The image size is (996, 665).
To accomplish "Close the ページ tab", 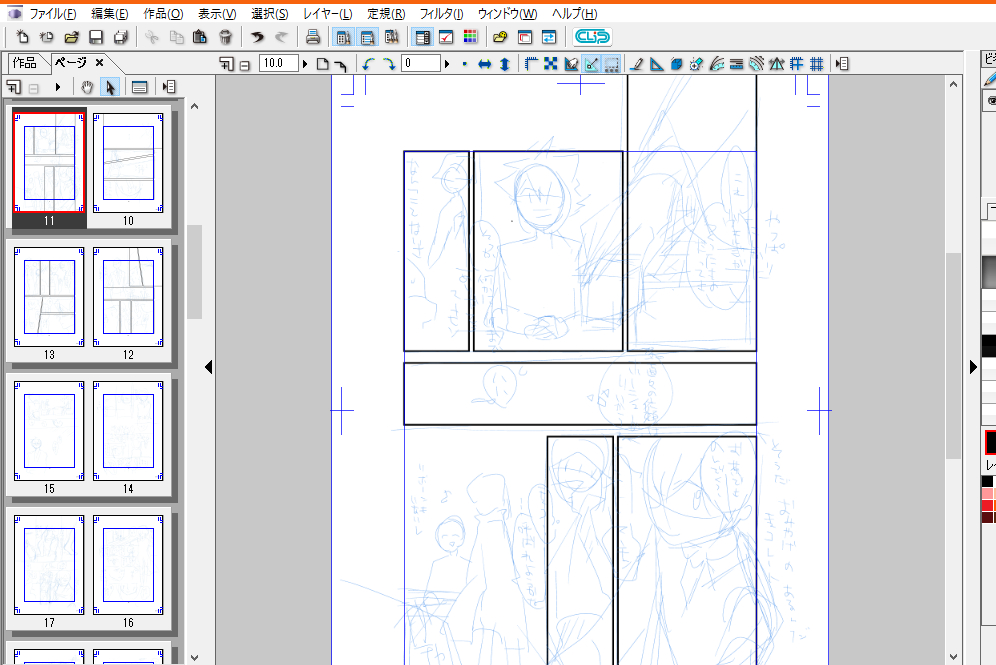I will tap(99, 62).
